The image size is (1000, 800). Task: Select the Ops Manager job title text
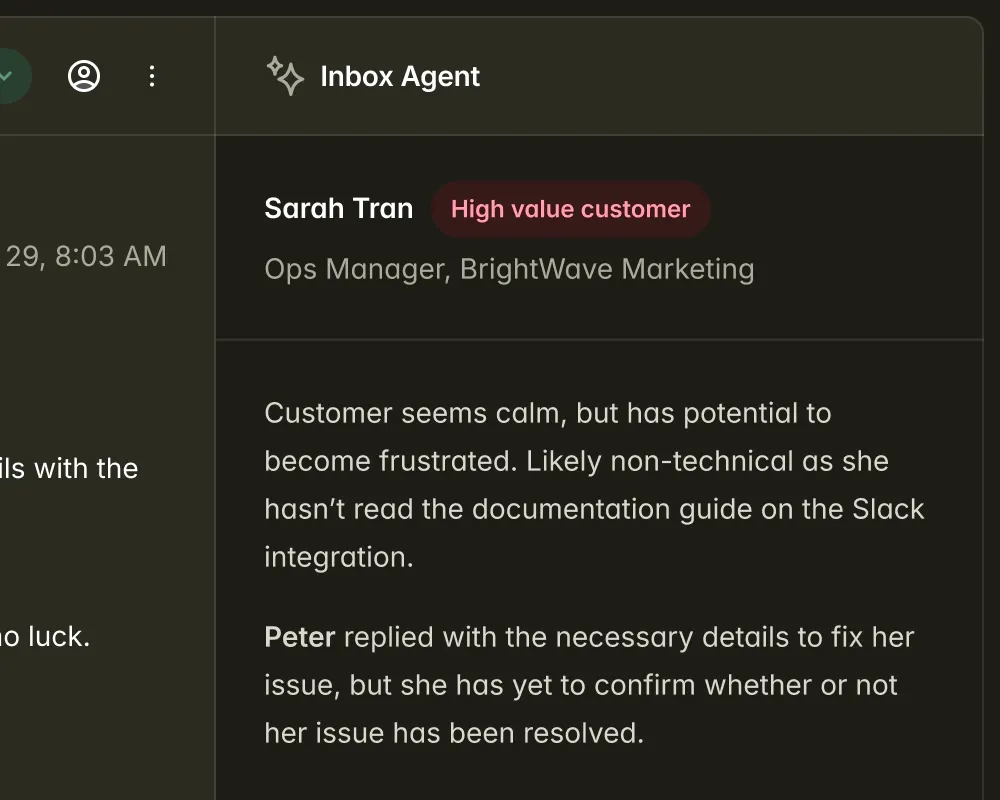point(354,269)
